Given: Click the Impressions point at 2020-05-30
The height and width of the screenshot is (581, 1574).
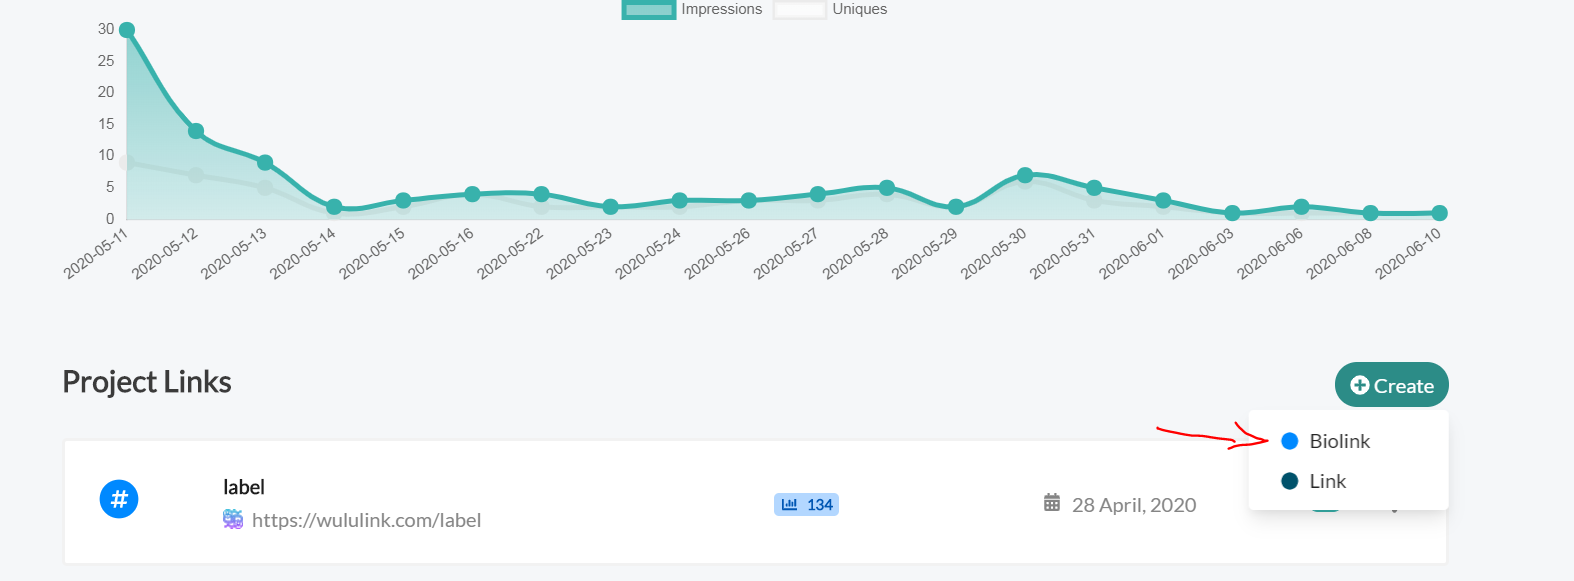Looking at the screenshot, I should pyautogui.click(x=1025, y=175).
